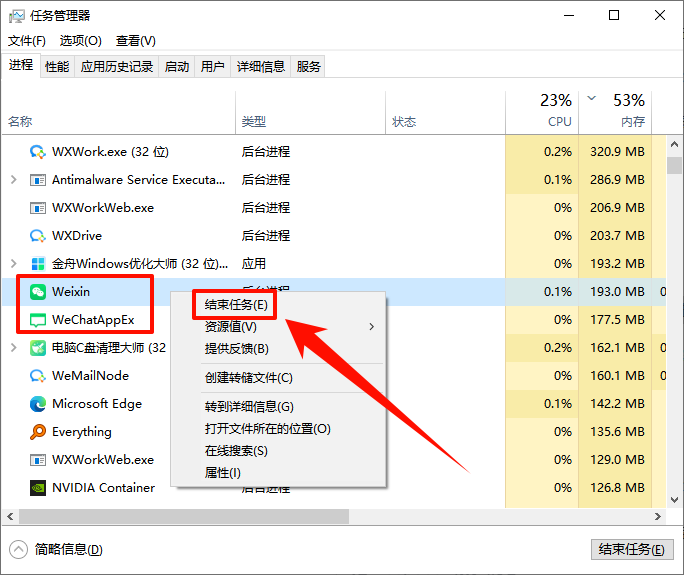Select the Microsoft Edge process name
This screenshot has height=575, width=684.
point(97,404)
